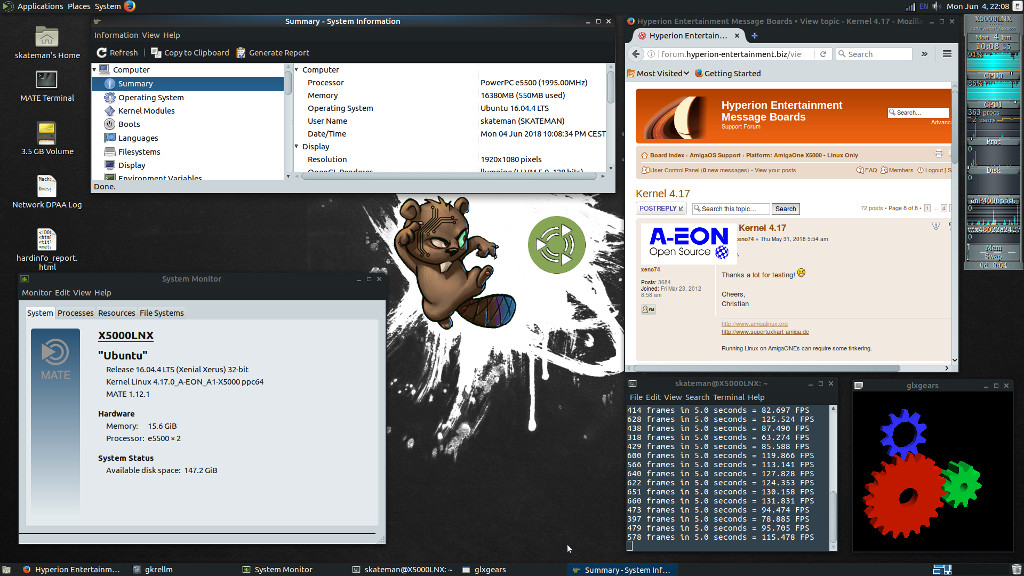
Task: Click the Generate Report toolbar icon
Action: point(241,52)
